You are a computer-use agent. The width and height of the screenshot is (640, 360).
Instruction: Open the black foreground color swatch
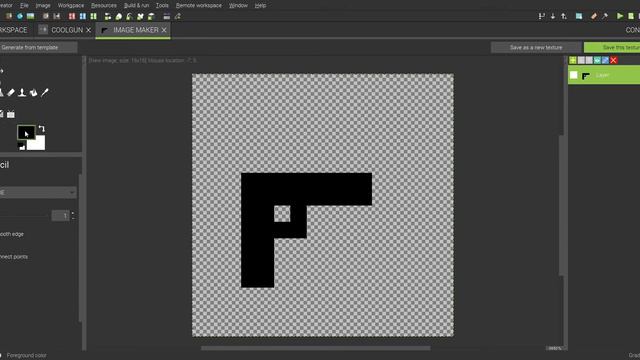pos(26,133)
